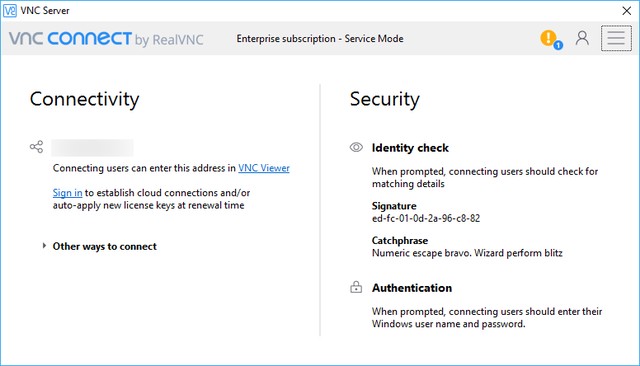Click the blurred address field

pyautogui.click(x=92, y=148)
